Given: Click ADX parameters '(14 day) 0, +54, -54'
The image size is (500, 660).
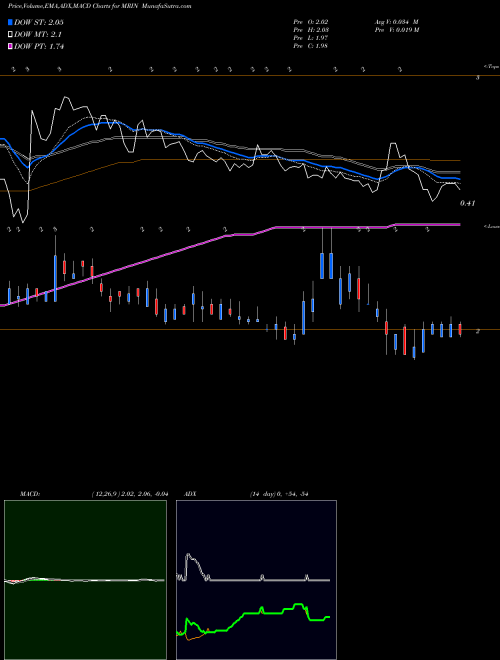Looking at the screenshot, I should point(279,494).
